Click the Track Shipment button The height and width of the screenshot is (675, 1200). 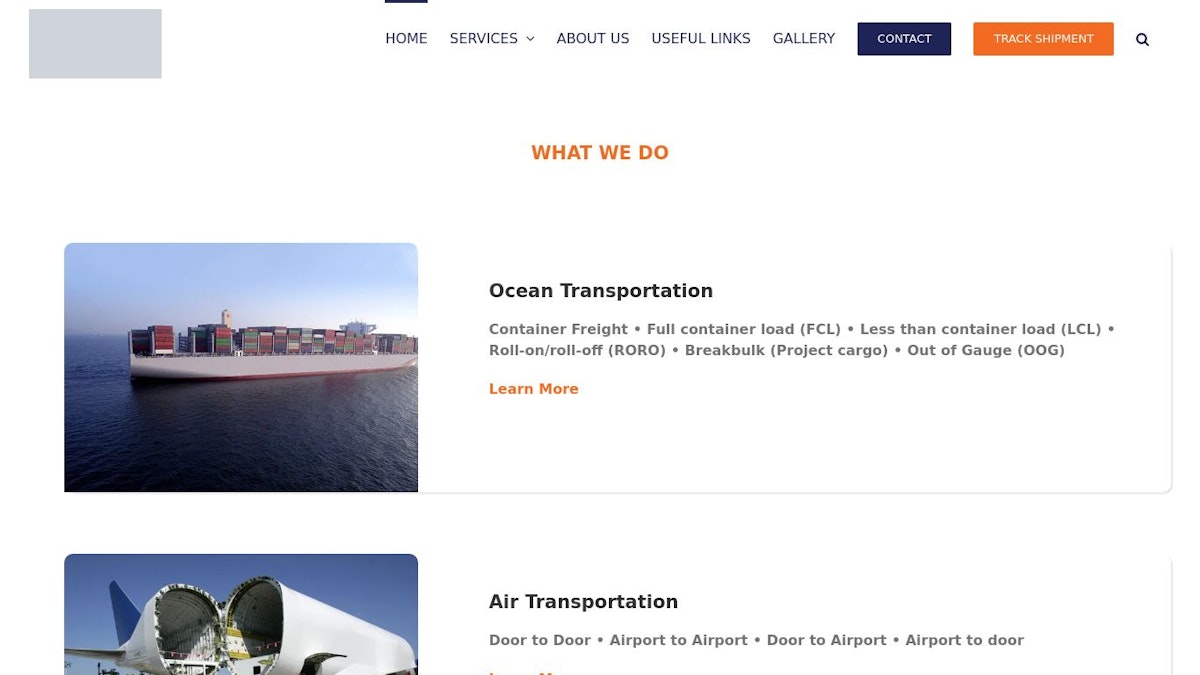point(1043,39)
